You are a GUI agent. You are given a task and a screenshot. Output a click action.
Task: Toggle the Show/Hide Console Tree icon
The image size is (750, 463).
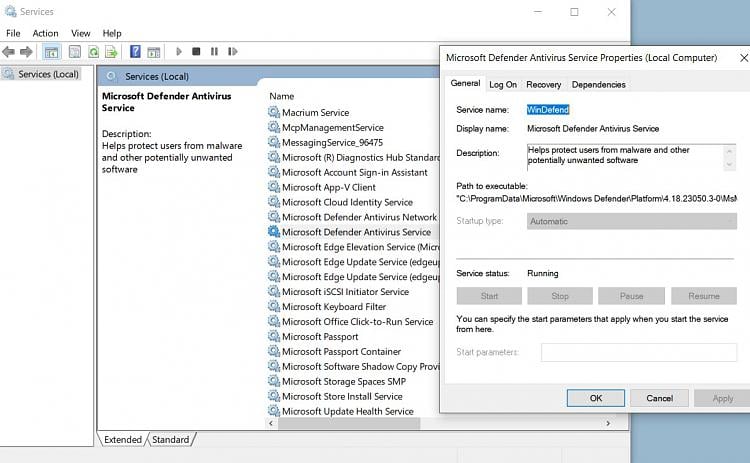(x=52, y=51)
